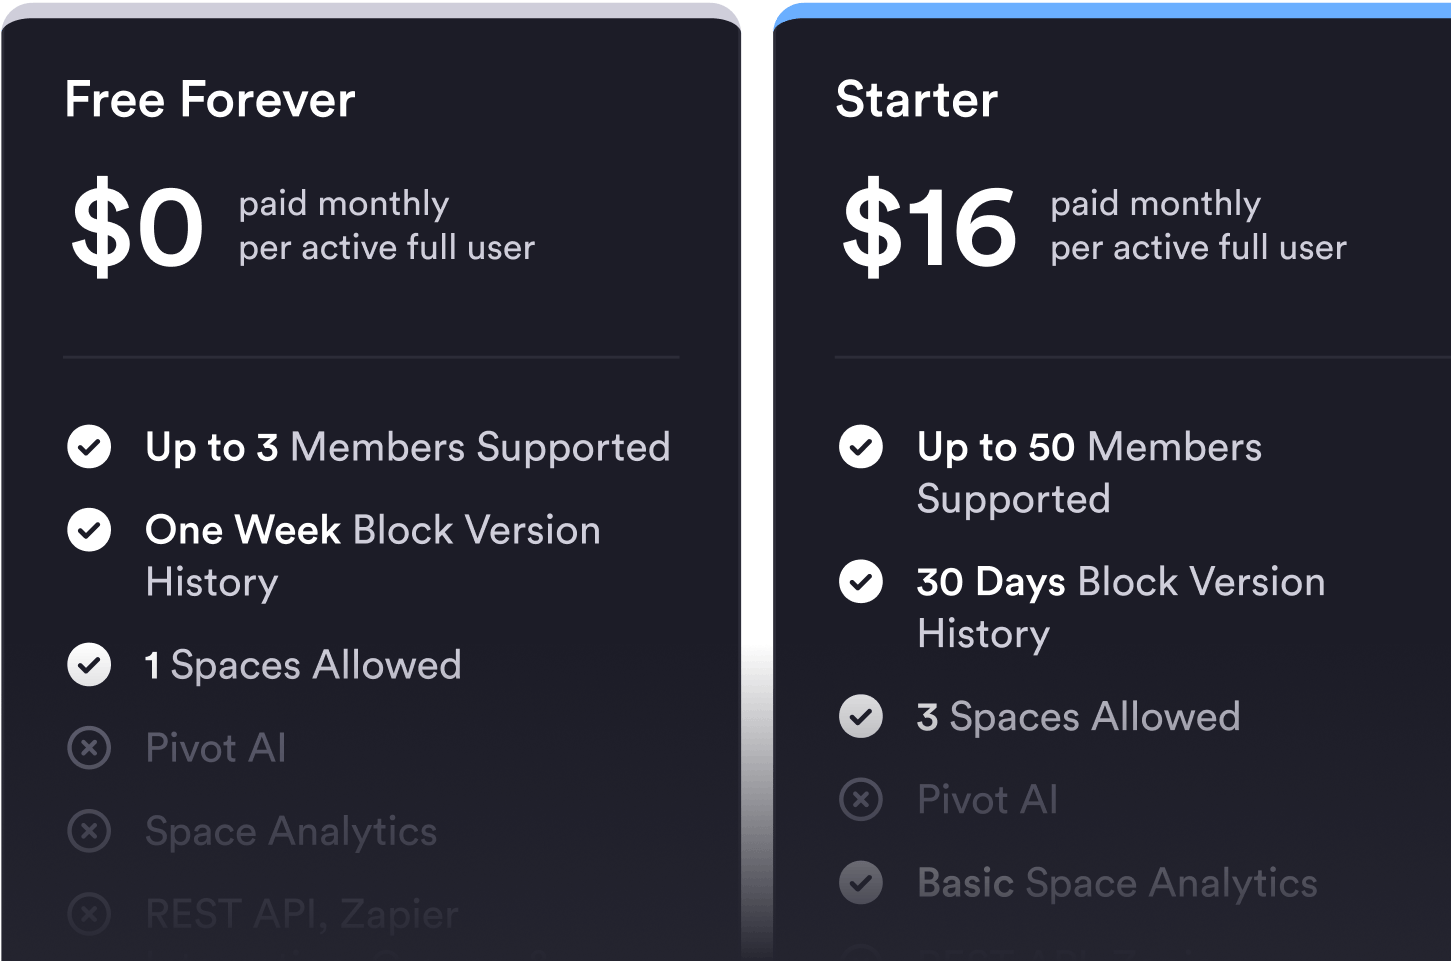Click checkmark icon beside 1 Spaces Allowed
1451x961 pixels.
click(89, 665)
